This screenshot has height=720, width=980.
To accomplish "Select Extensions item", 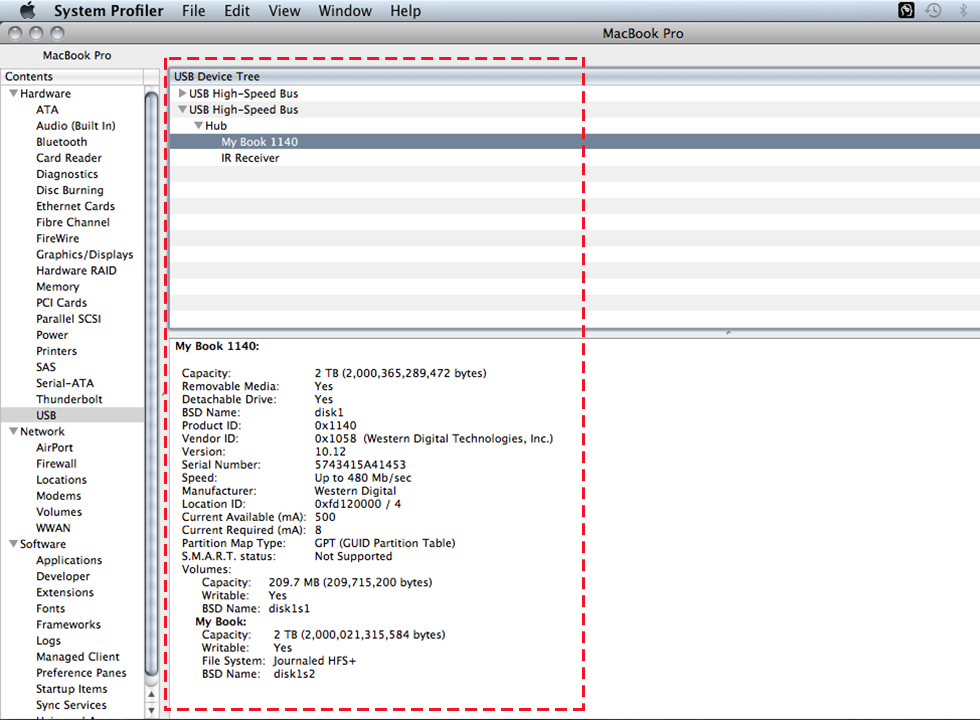I will (65, 592).
